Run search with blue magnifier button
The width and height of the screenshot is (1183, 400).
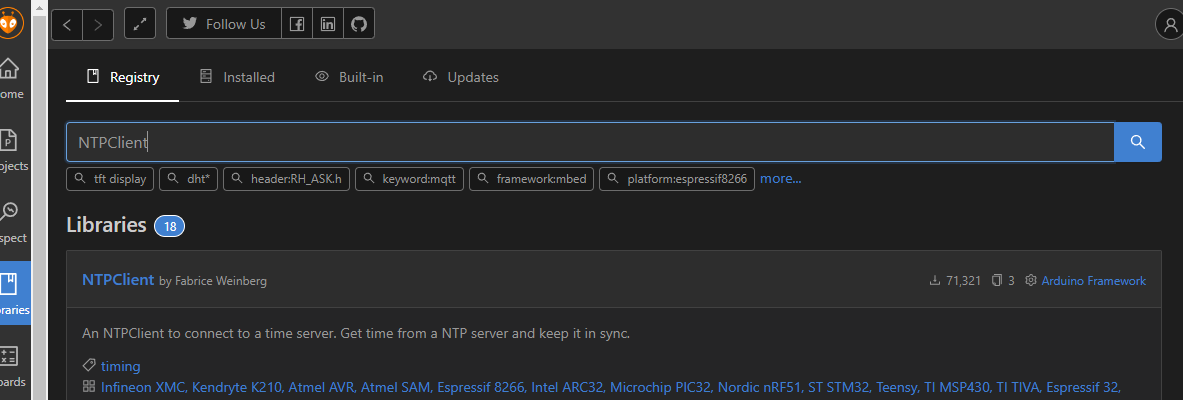[x=1138, y=142]
